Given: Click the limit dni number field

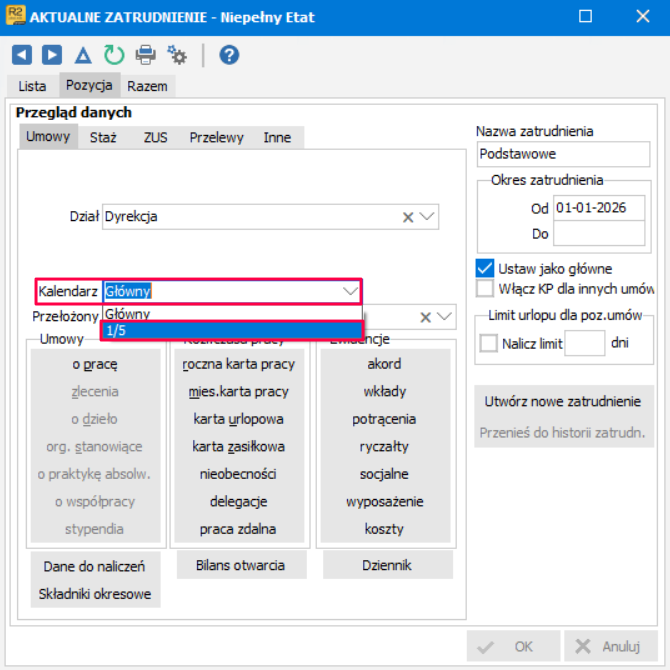Looking at the screenshot, I should point(585,343).
